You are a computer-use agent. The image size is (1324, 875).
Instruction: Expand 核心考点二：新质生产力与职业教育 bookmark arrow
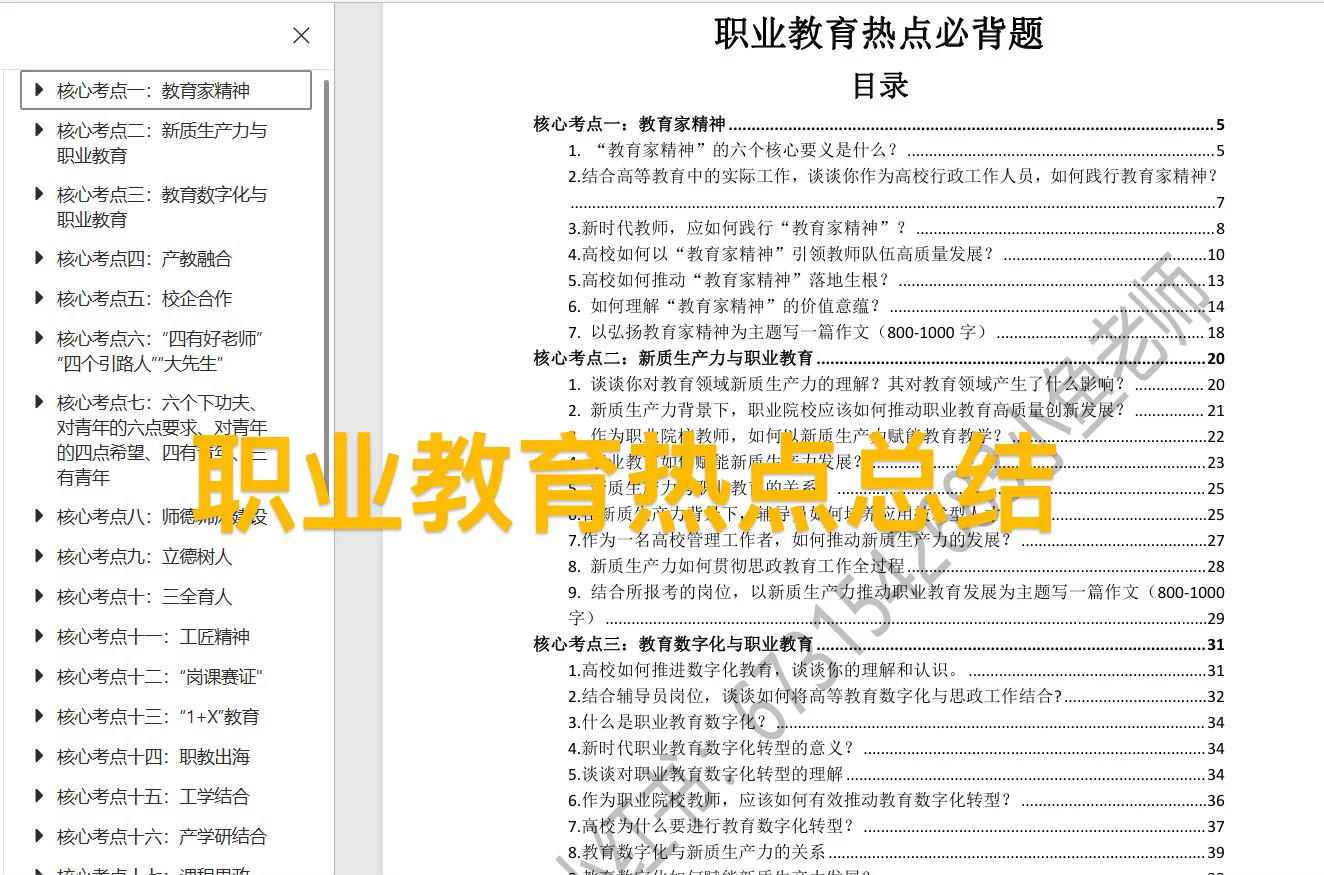(x=39, y=130)
